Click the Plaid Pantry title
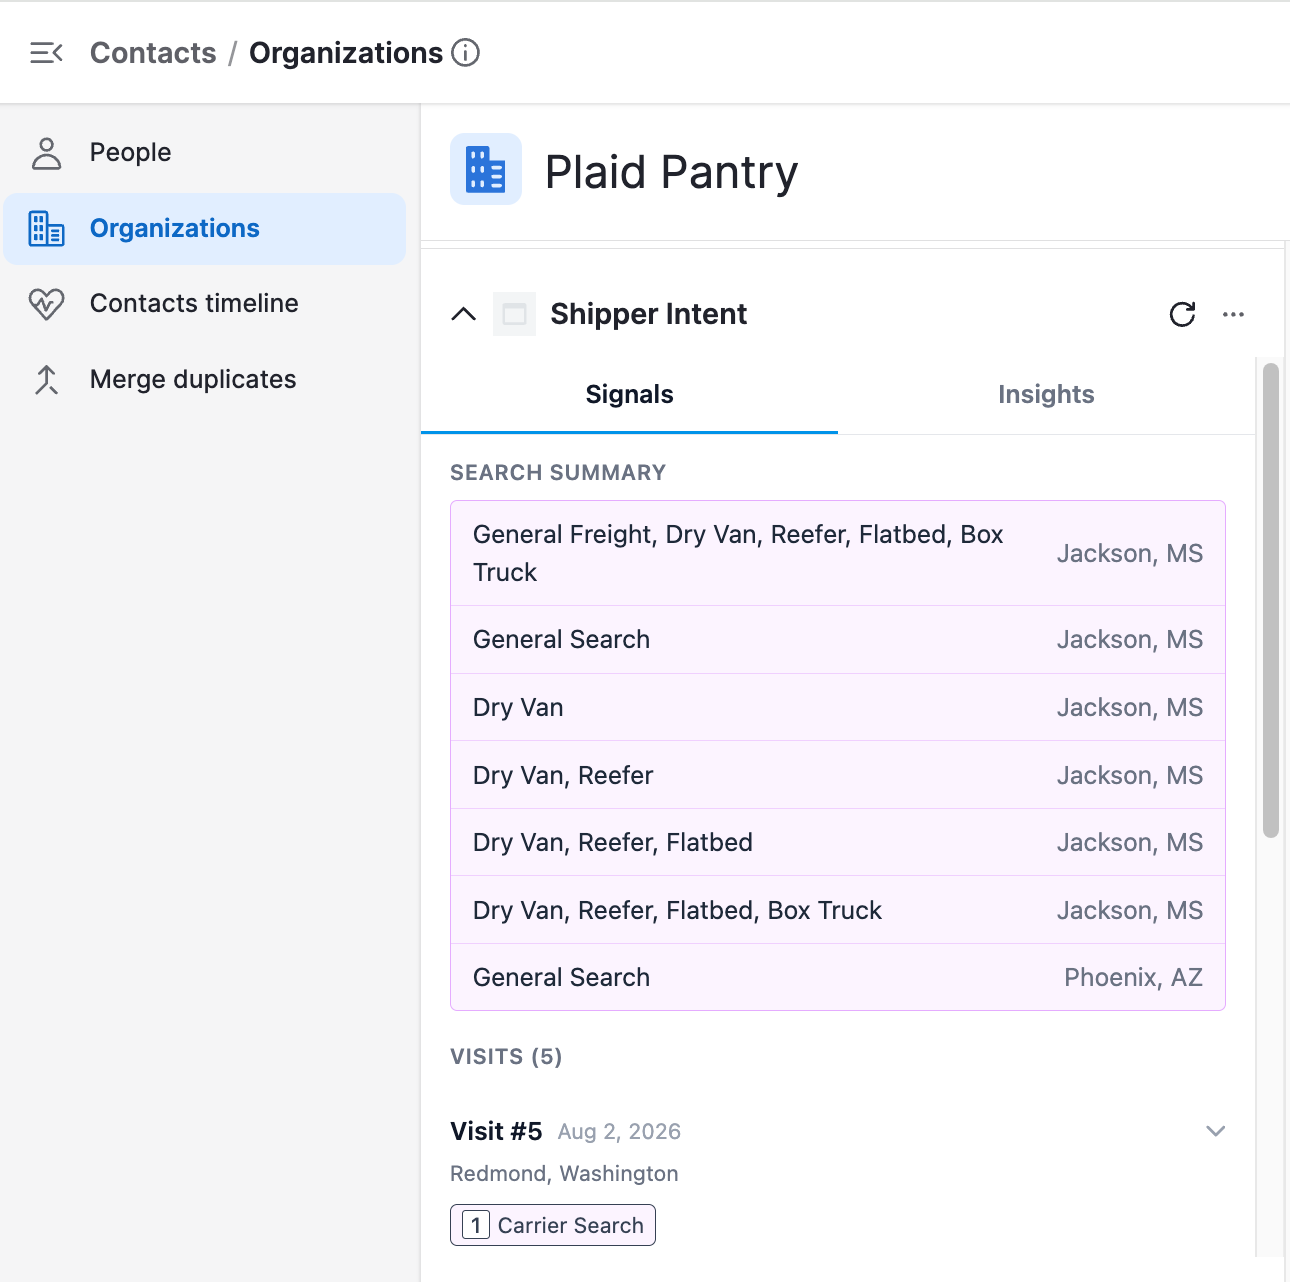 click(x=672, y=172)
